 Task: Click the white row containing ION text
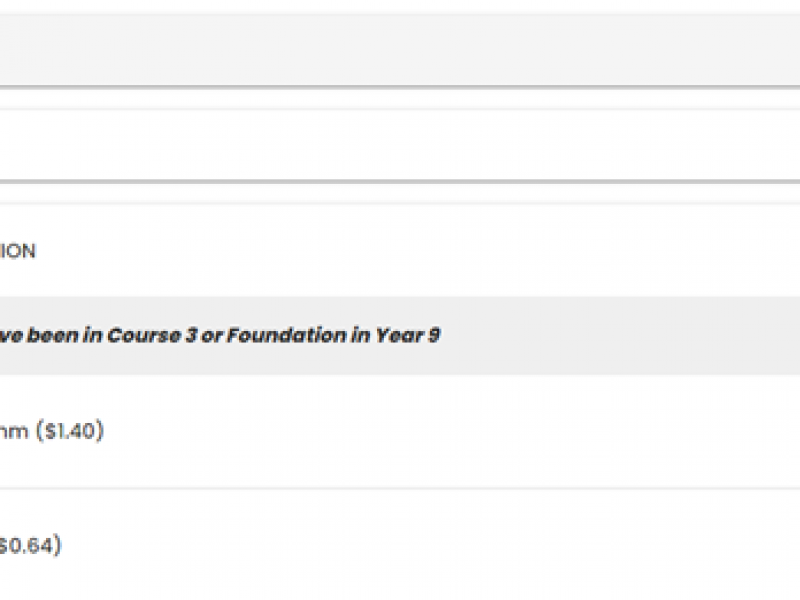click(400, 251)
